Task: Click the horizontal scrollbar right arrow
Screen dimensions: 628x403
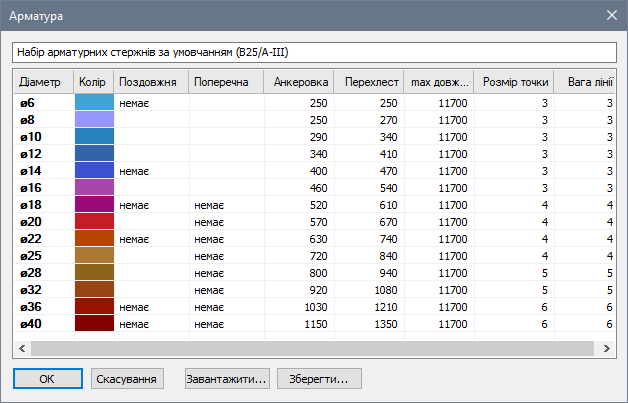Action: point(606,347)
